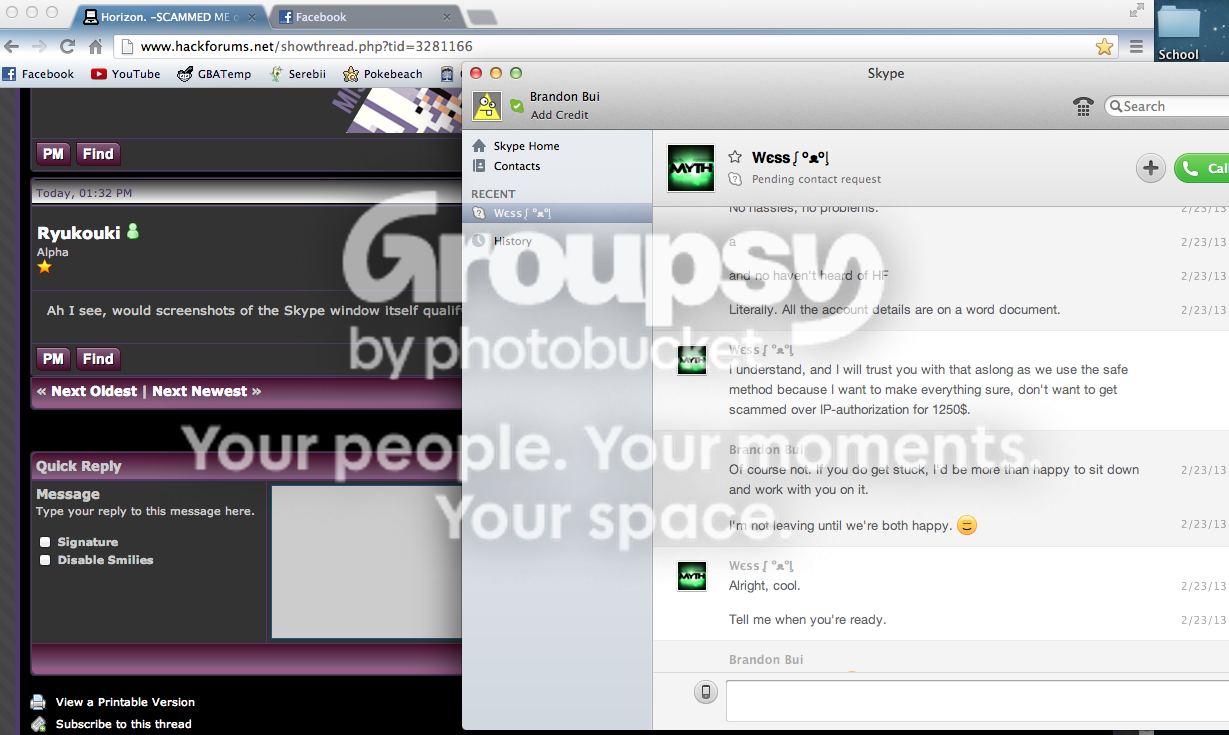The width and height of the screenshot is (1229, 735).
Task: Favorite Wess with the star icon
Action: (735, 157)
